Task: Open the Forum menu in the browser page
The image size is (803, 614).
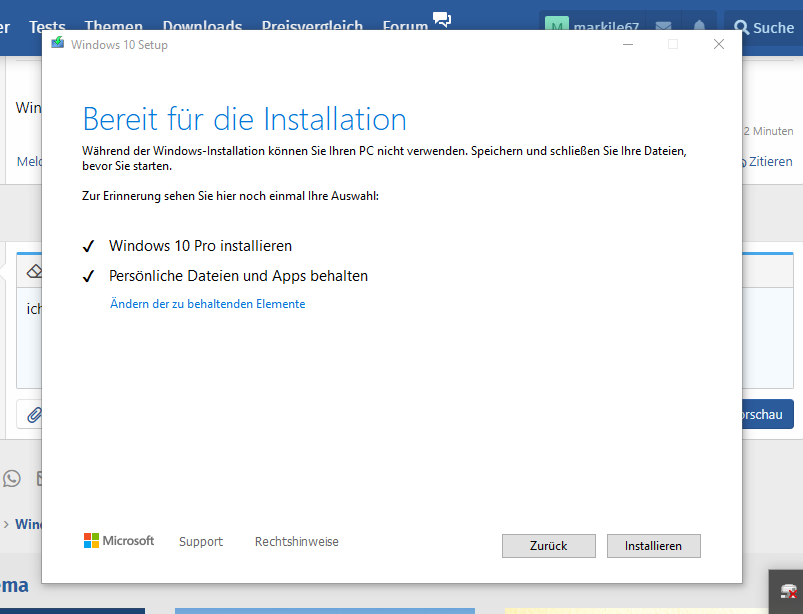Action: pyautogui.click(x=405, y=27)
